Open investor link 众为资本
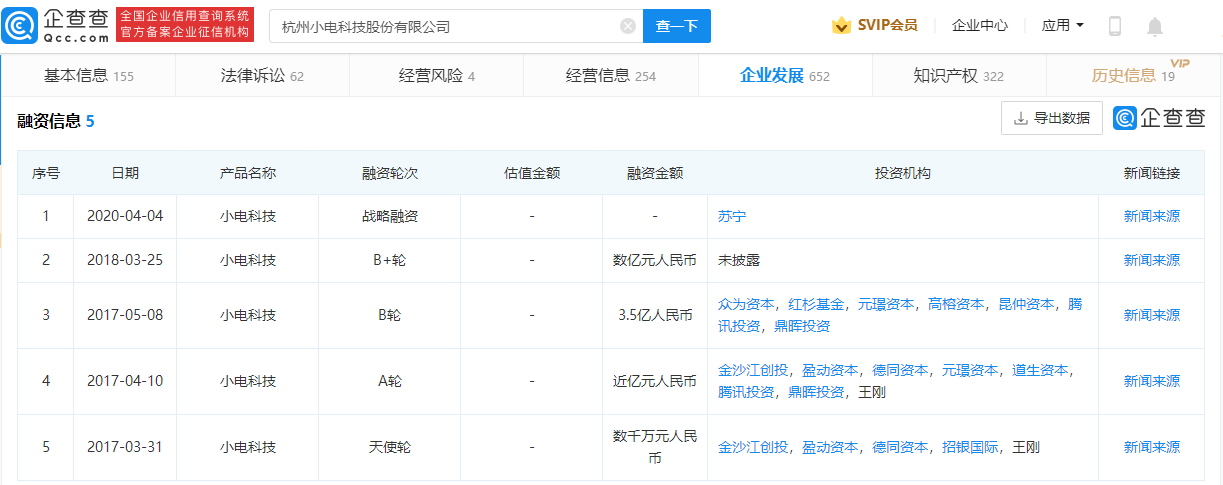1223x485 pixels. click(746, 304)
